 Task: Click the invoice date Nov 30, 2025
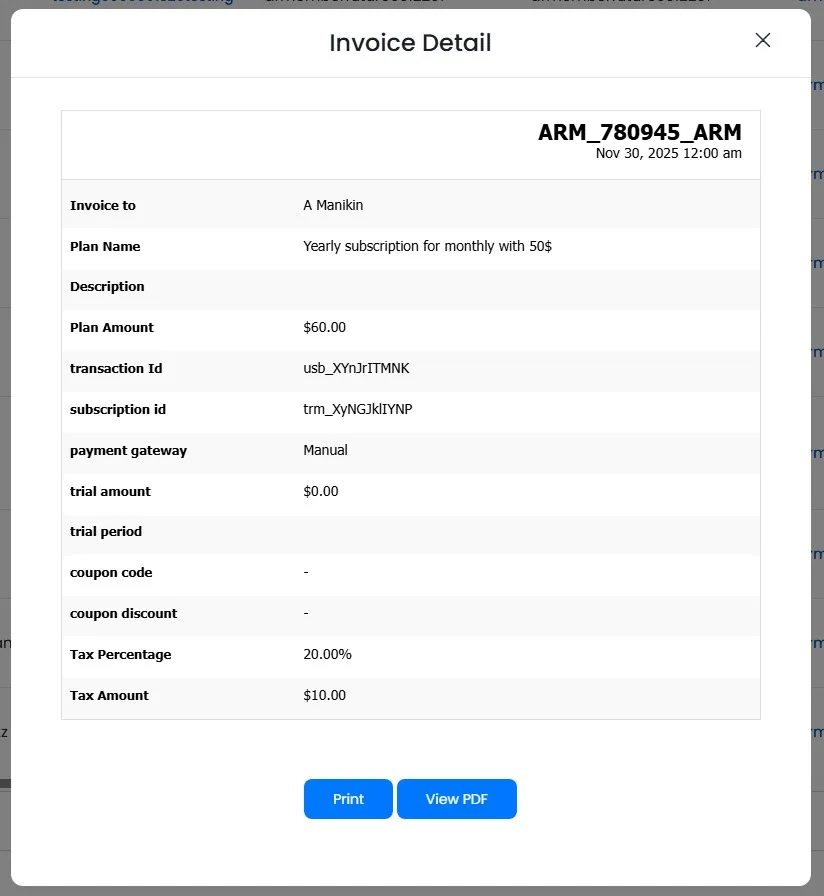click(x=668, y=153)
